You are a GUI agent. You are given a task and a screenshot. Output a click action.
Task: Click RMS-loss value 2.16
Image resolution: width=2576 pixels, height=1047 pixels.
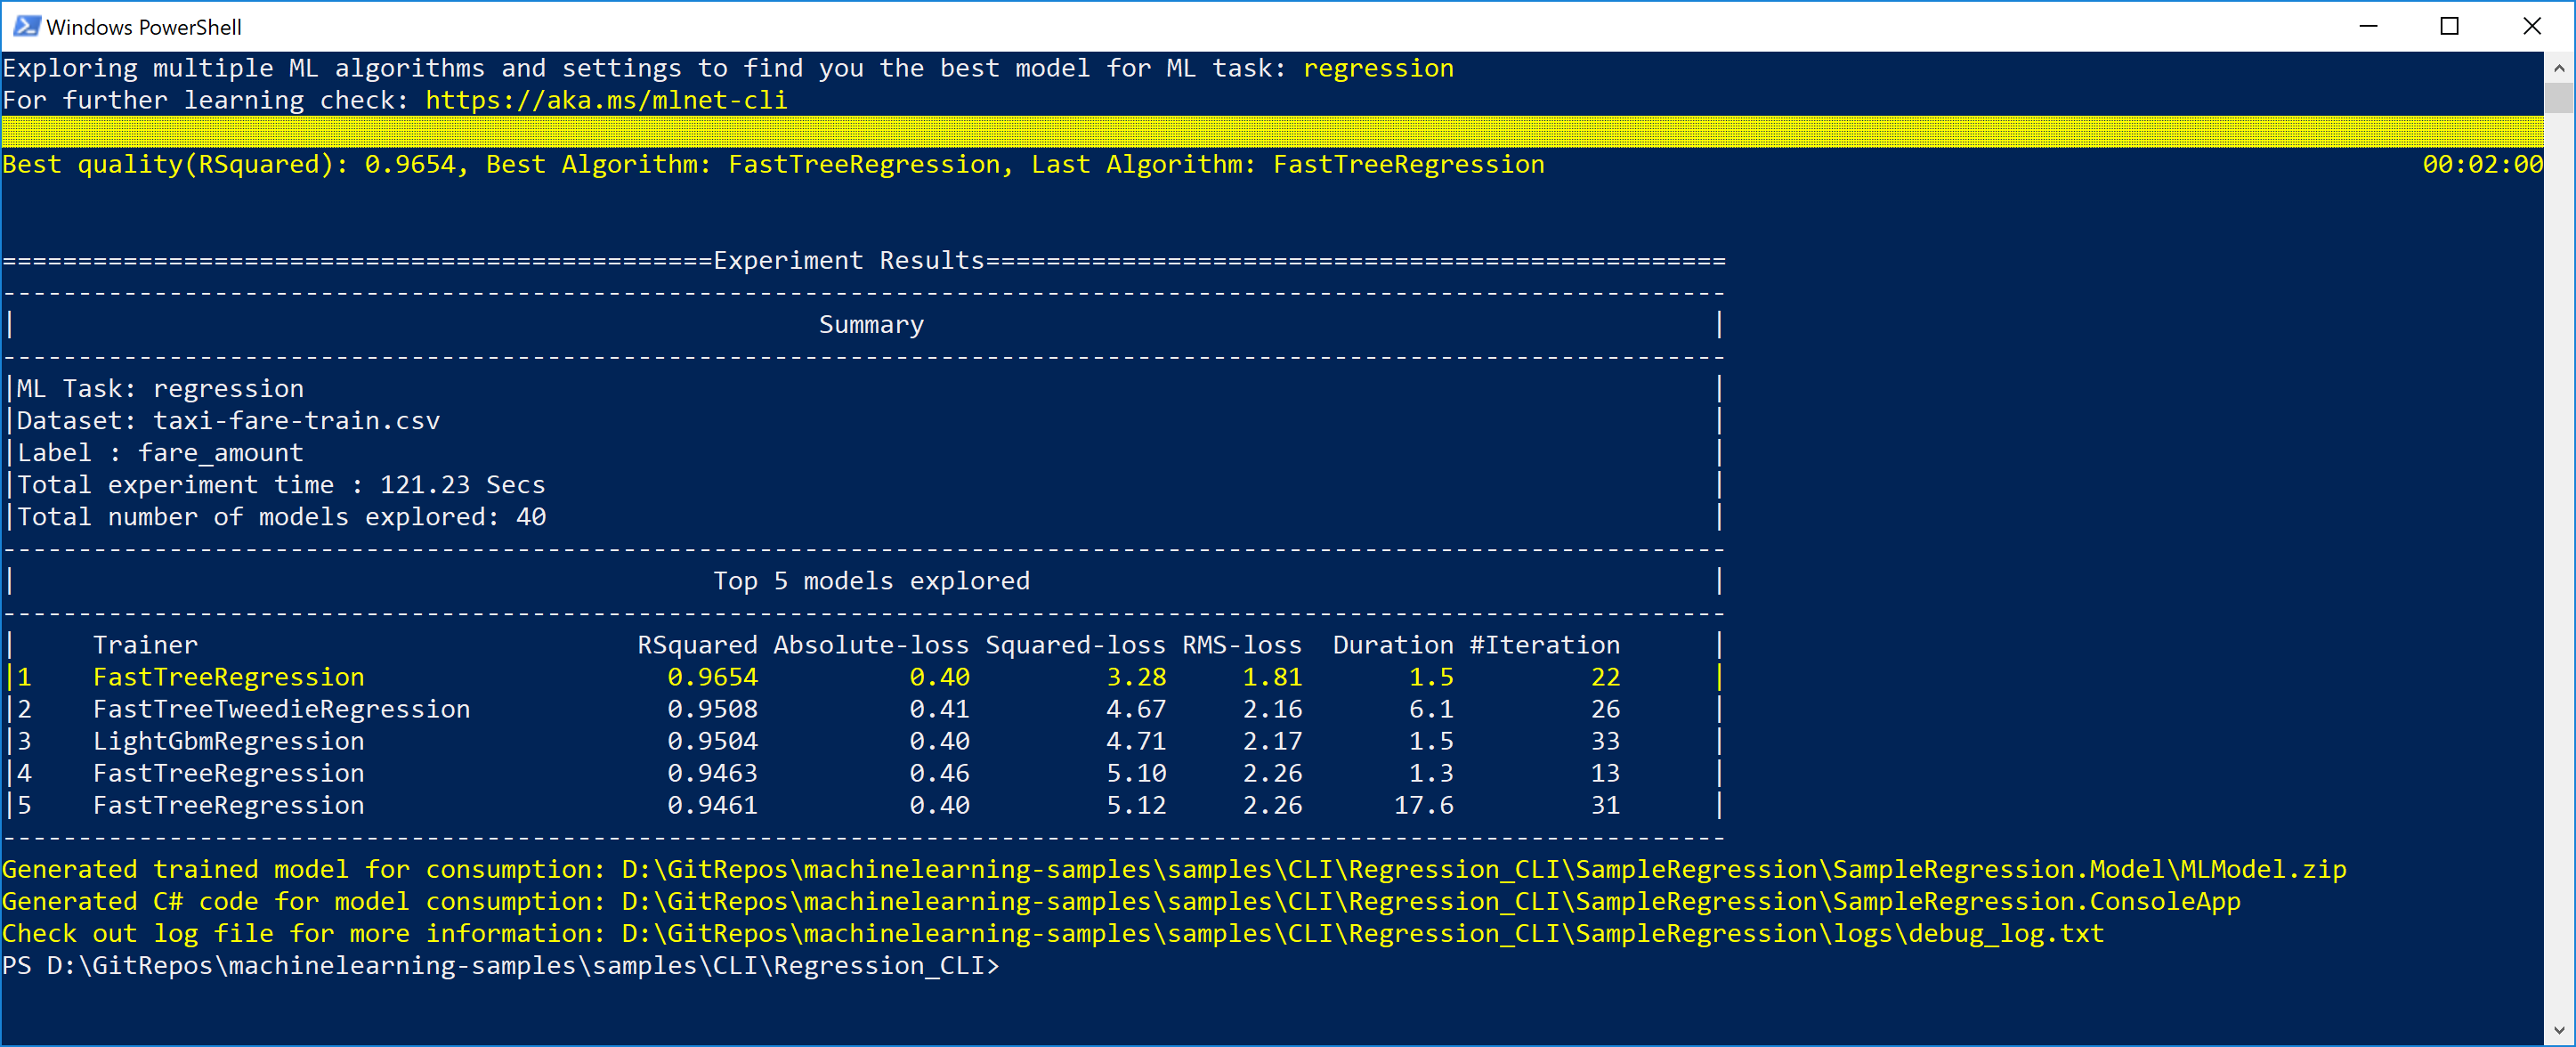tap(1272, 709)
